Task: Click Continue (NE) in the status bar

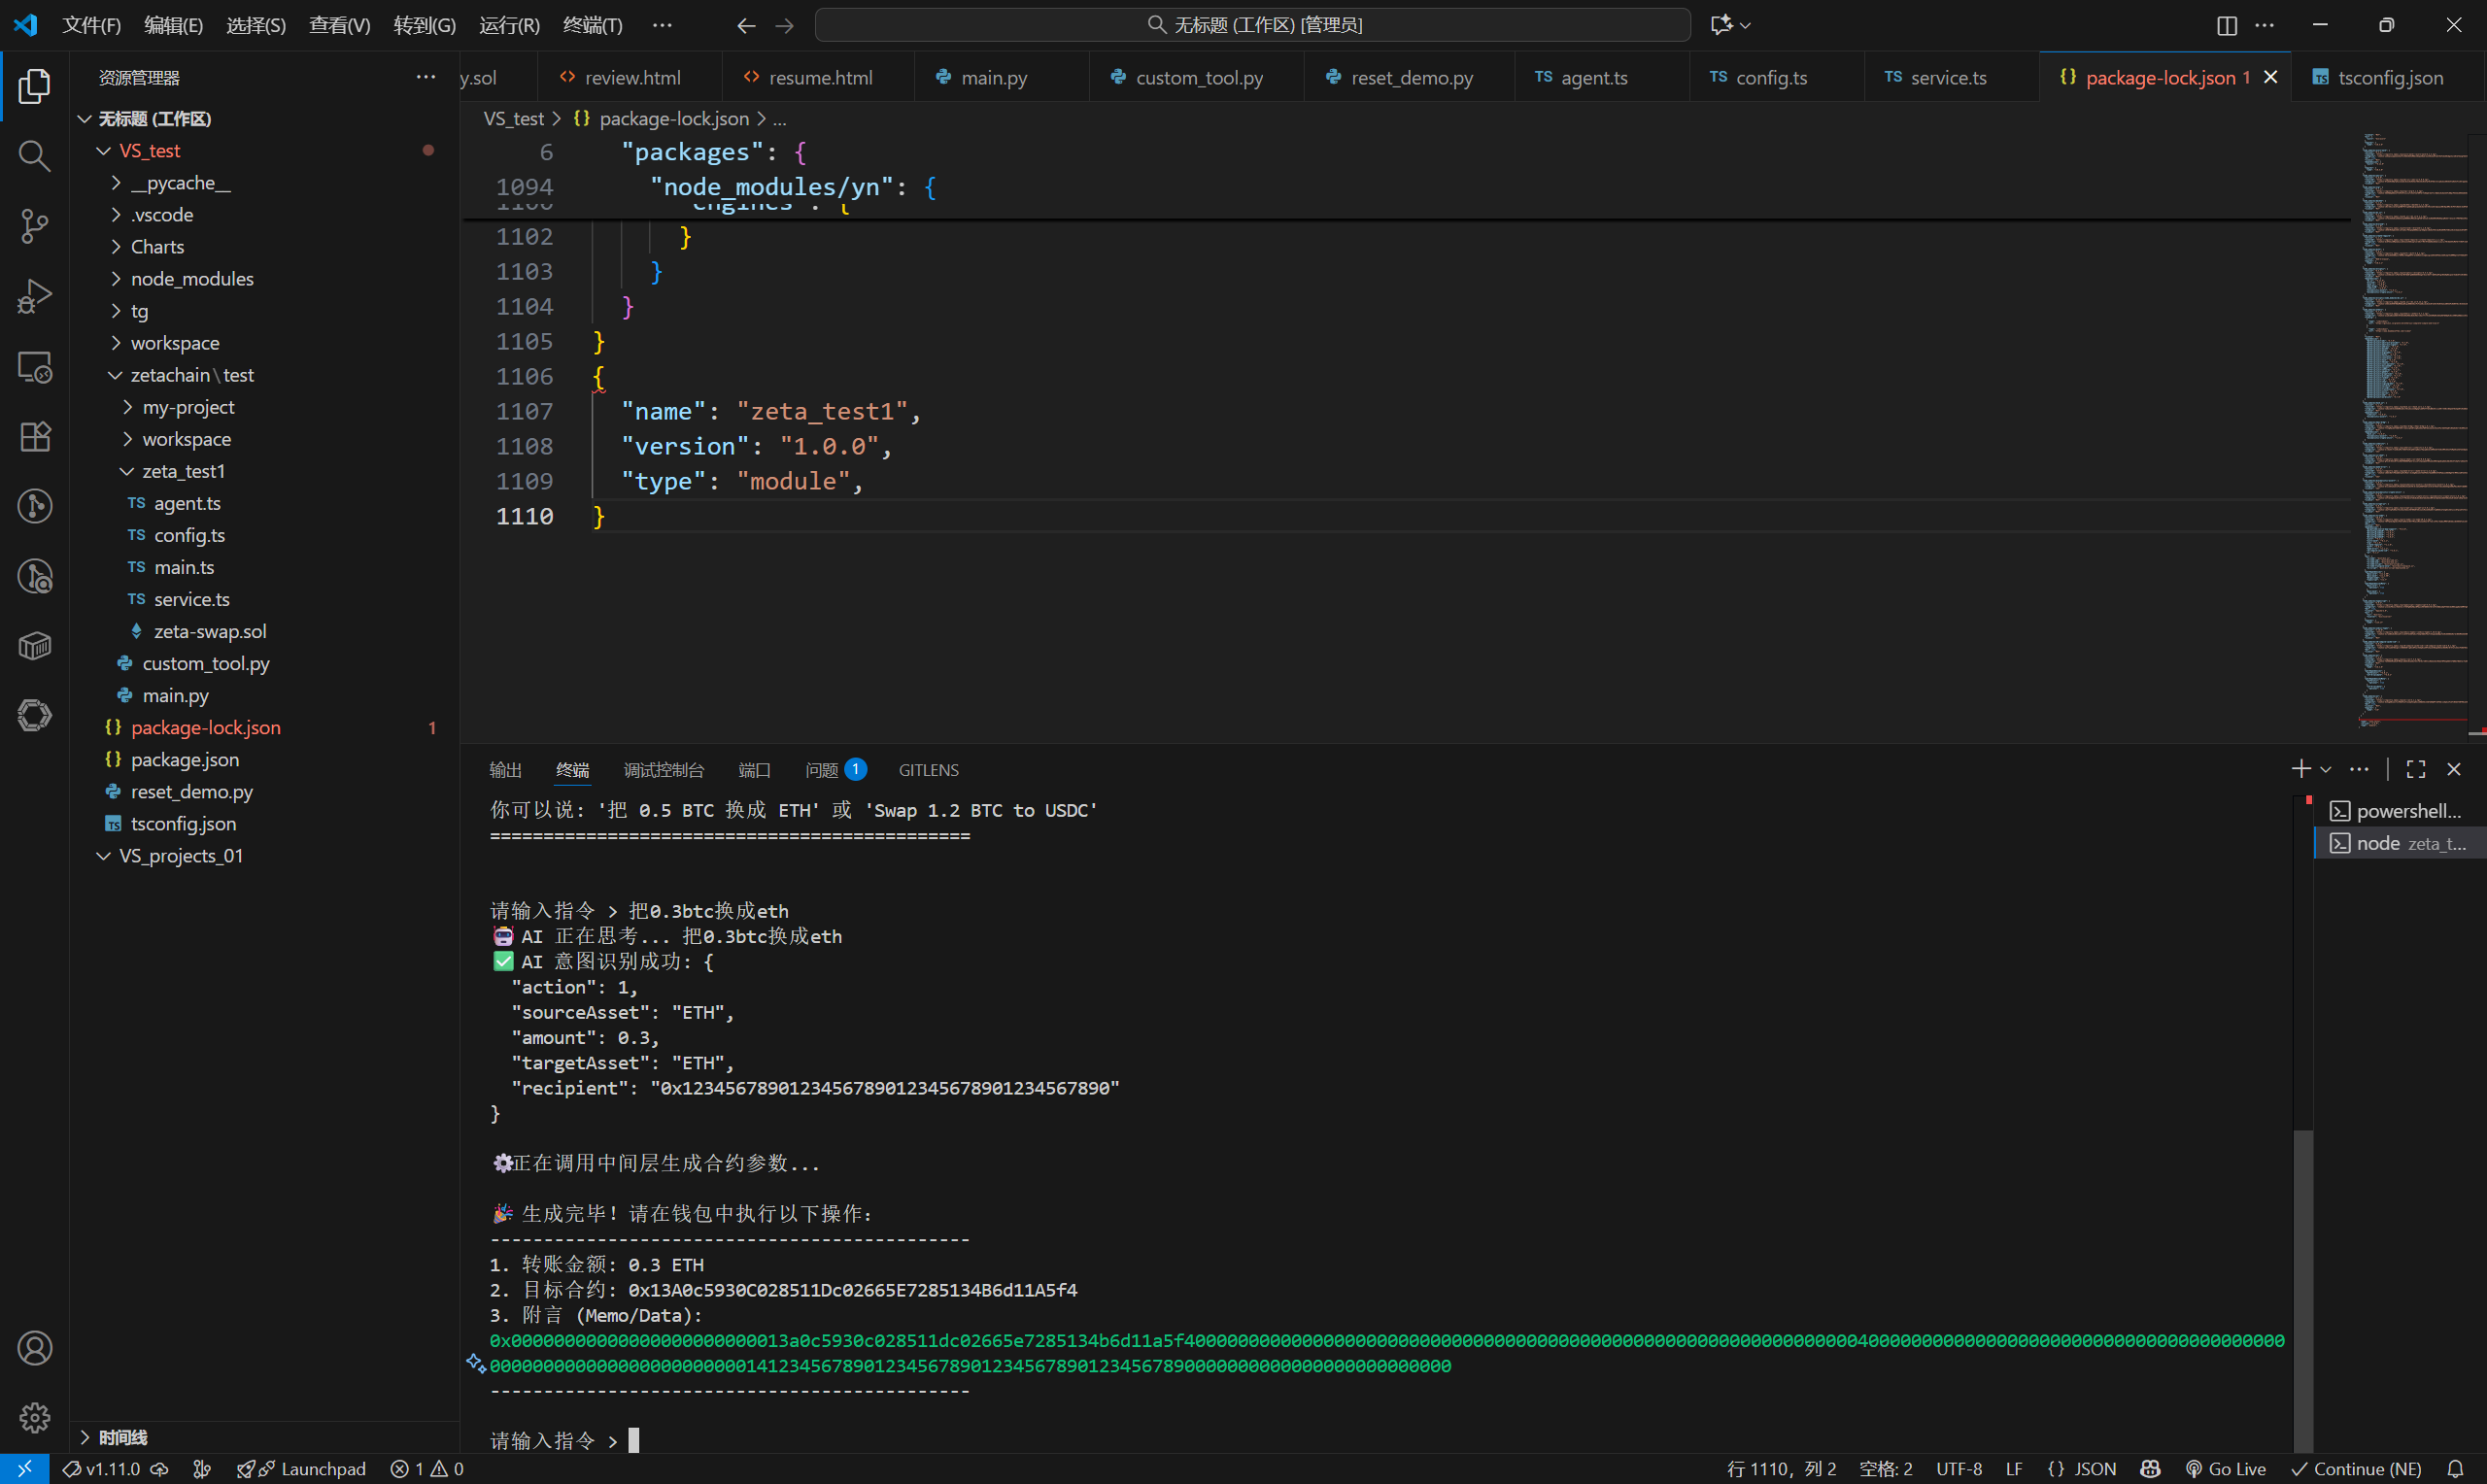Action: [x=2355, y=1469]
